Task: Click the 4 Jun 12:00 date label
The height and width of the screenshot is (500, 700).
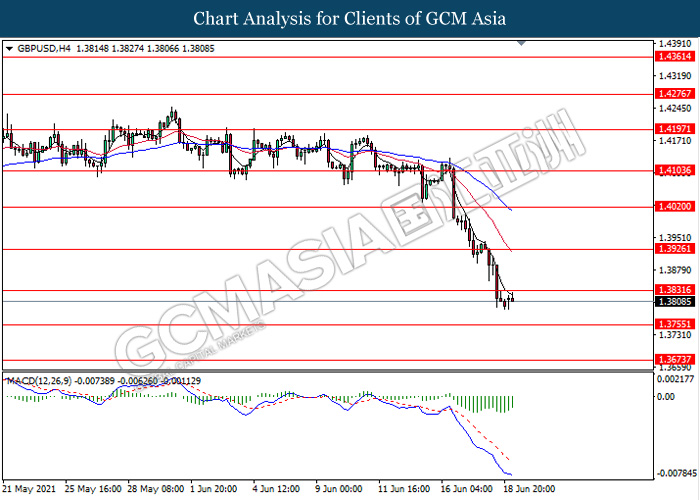Action: 276,489
